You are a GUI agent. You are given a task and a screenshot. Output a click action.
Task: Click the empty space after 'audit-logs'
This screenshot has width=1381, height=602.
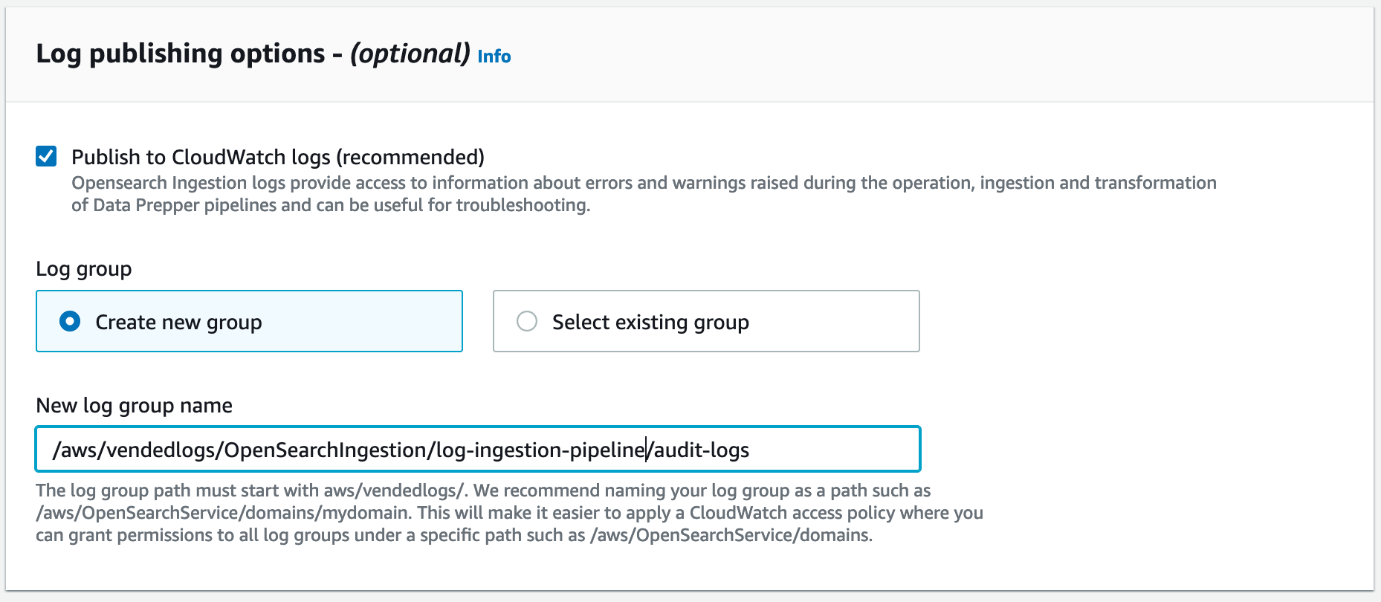(840, 450)
